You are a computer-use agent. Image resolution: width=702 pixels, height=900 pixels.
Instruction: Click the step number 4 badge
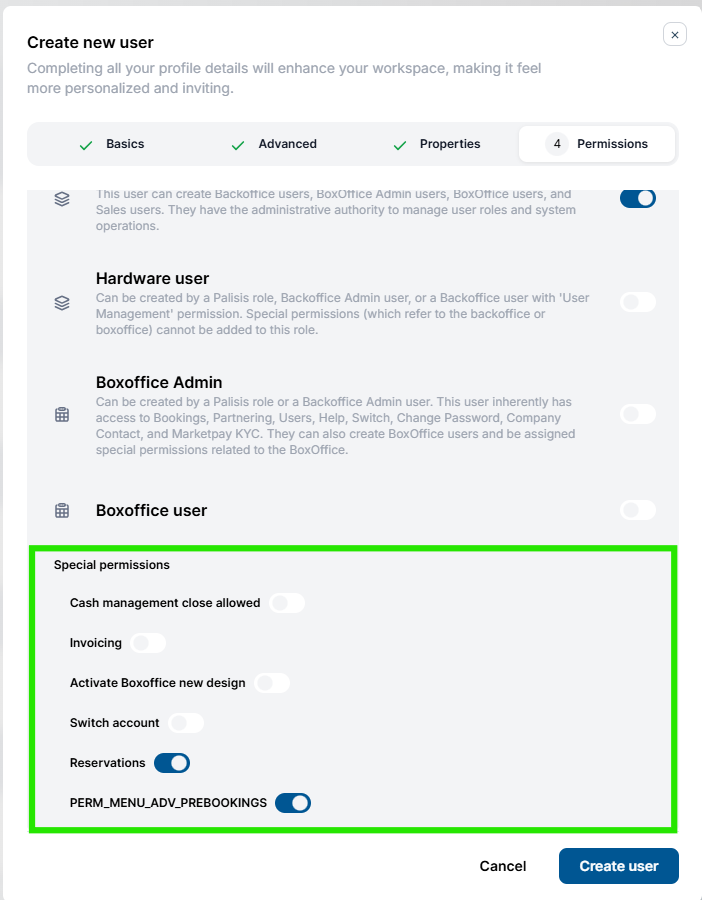[x=557, y=144]
